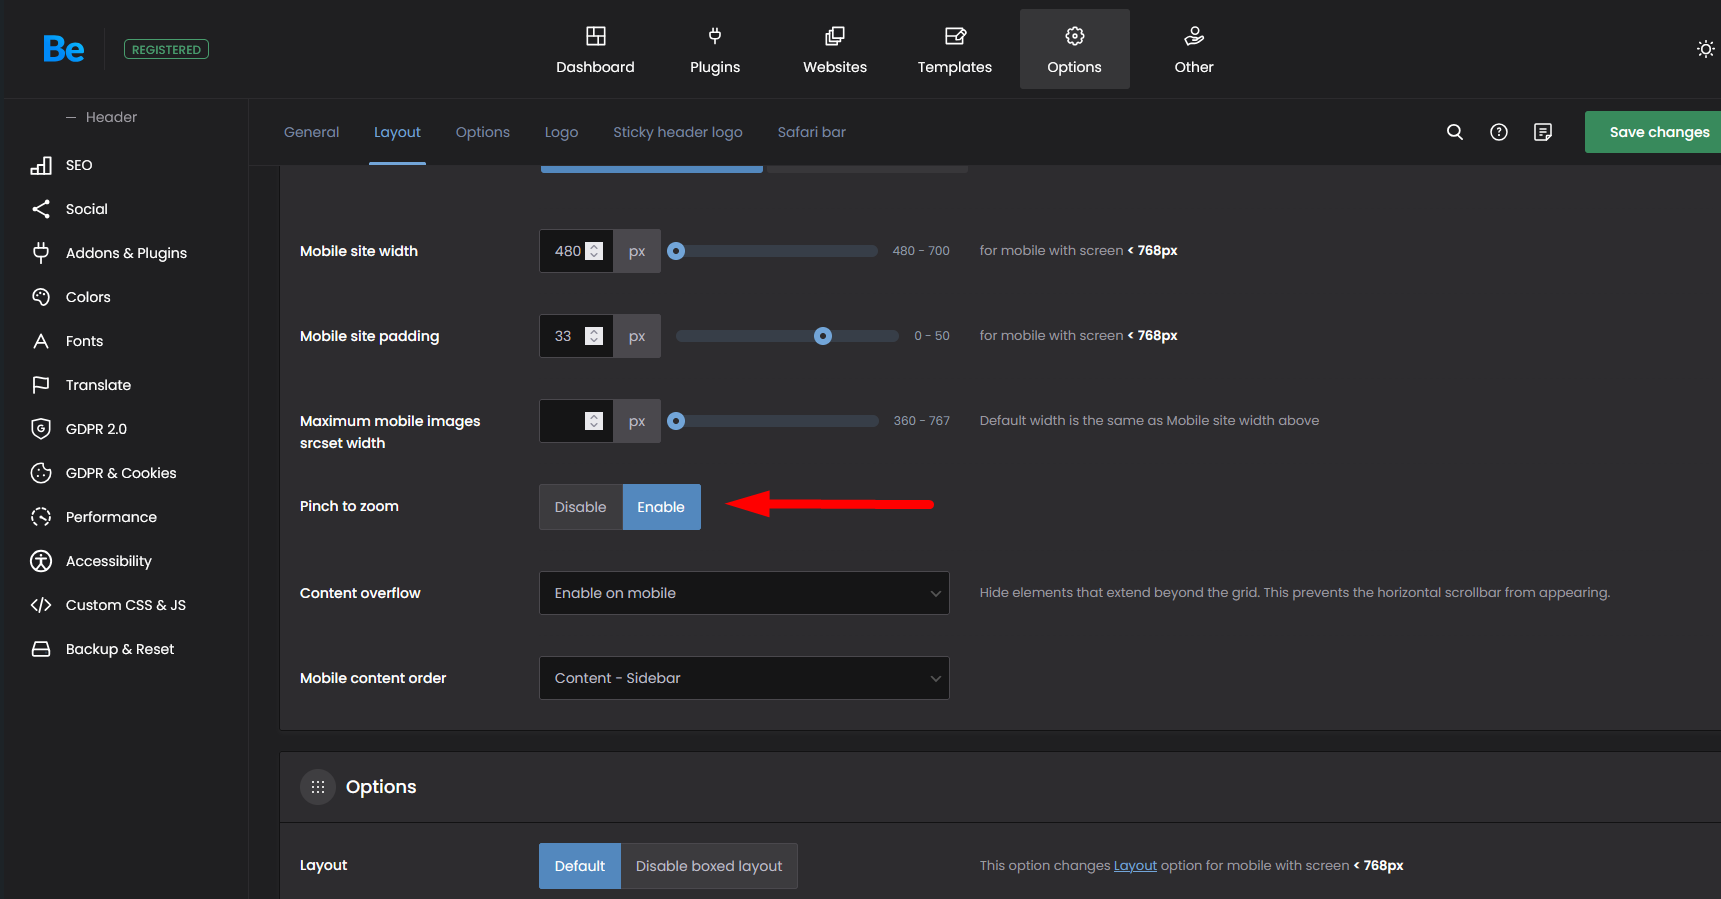Open the Plugins section in top navigation
The height and width of the screenshot is (899, 1721).
pyautogui.click(x=714, y=50)
